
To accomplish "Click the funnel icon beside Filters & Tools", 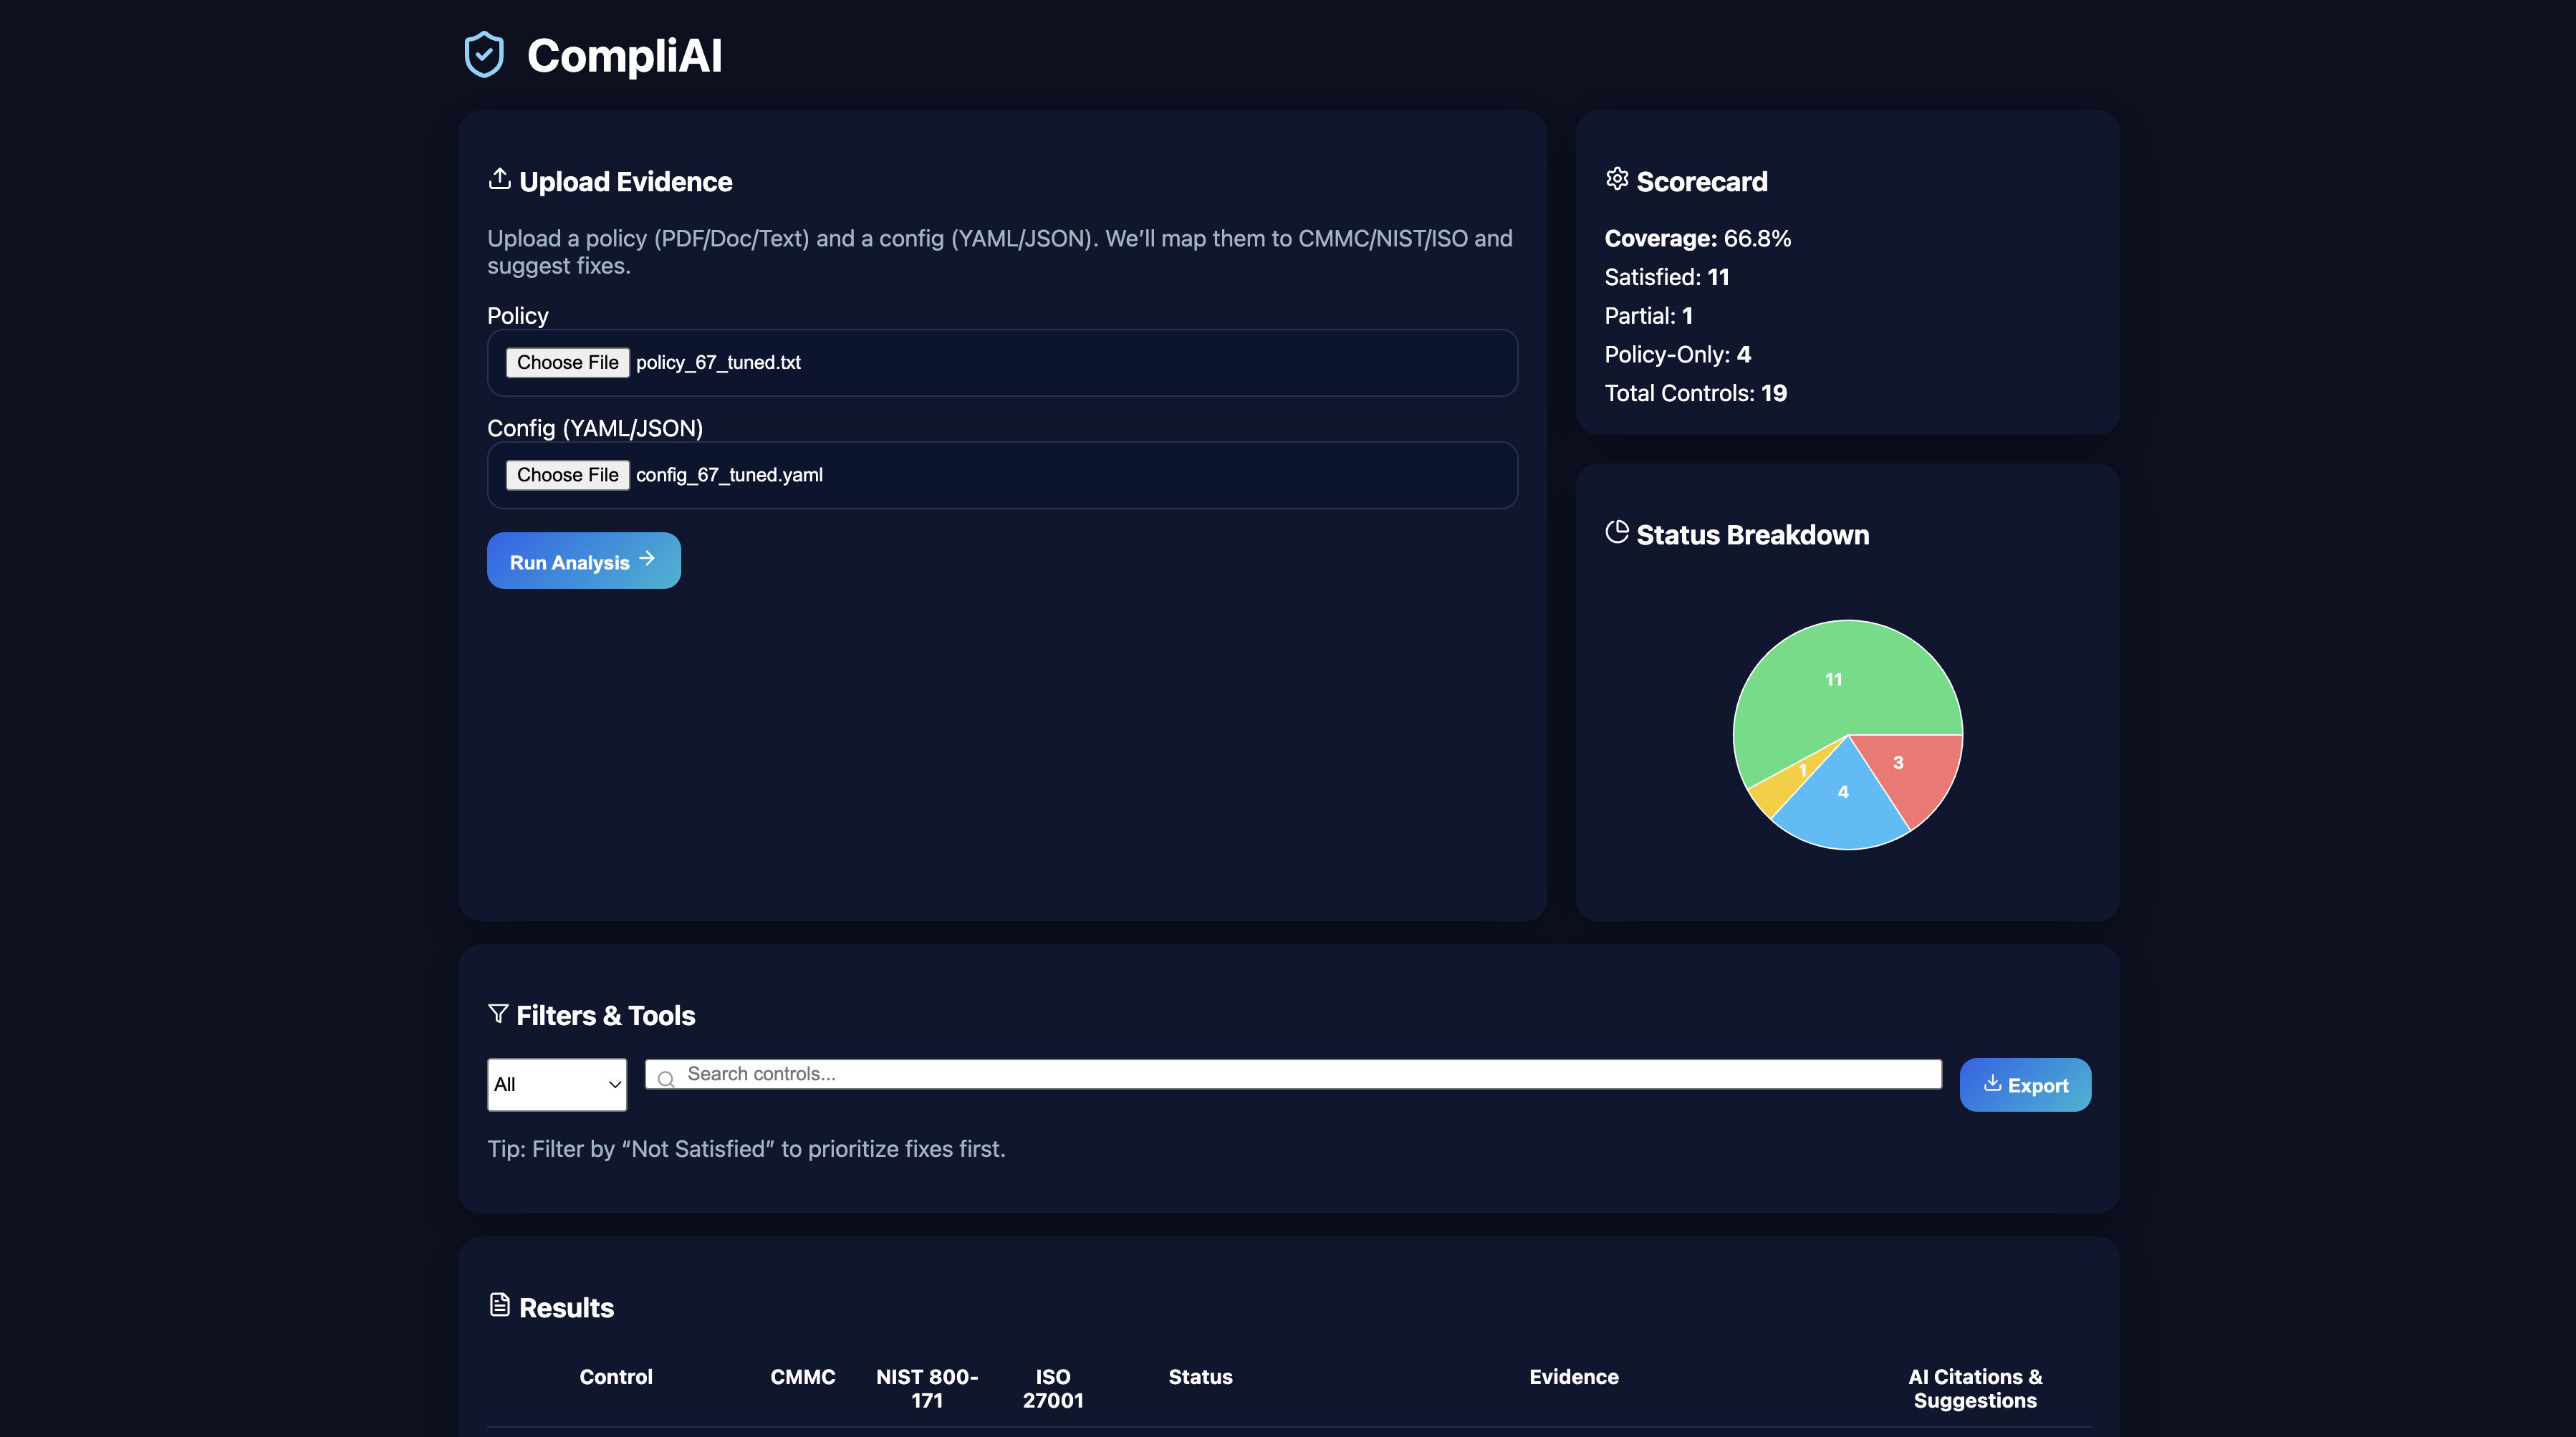I will coord(498,1013).
